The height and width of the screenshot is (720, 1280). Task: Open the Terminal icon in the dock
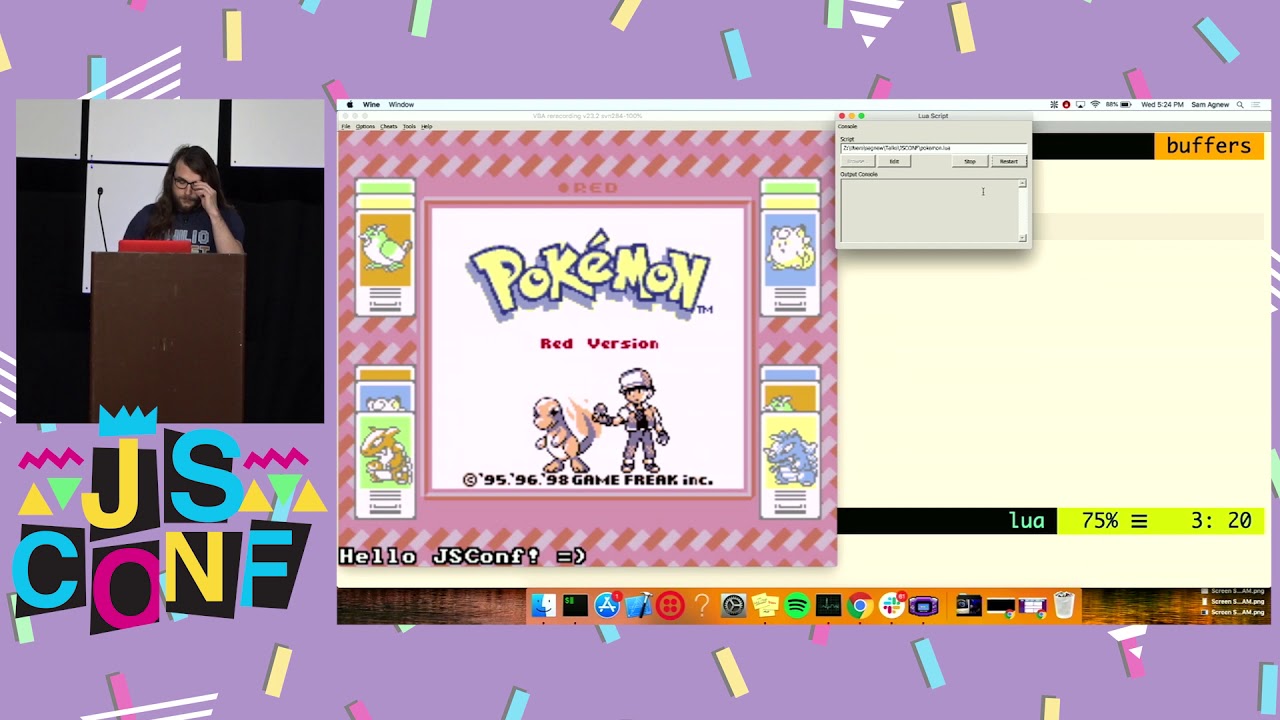click(576, 605)
